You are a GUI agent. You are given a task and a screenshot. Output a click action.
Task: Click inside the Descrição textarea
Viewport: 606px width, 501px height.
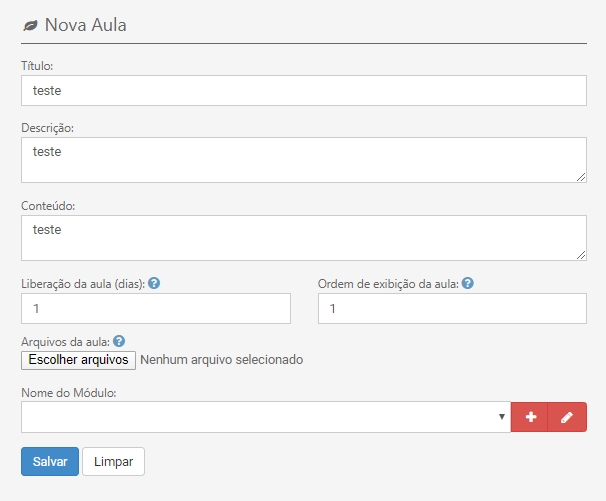pyautogui.click(x=303, y=160)
